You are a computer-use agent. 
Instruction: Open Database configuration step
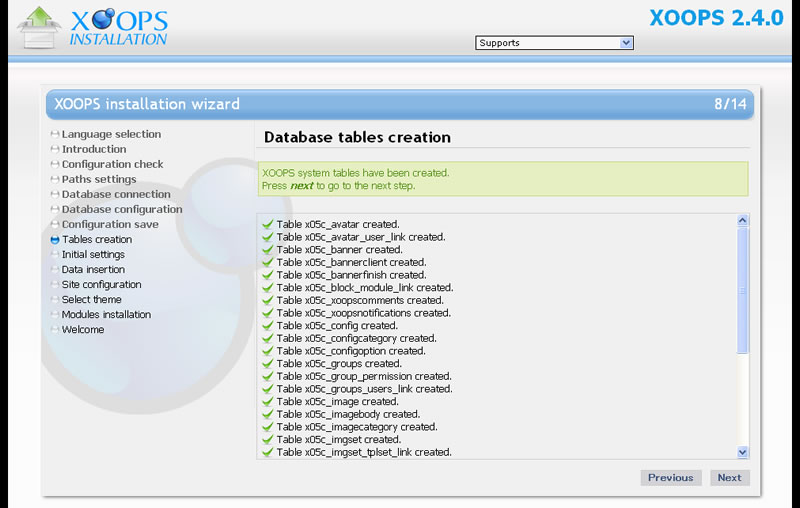[x=122, y=209]
